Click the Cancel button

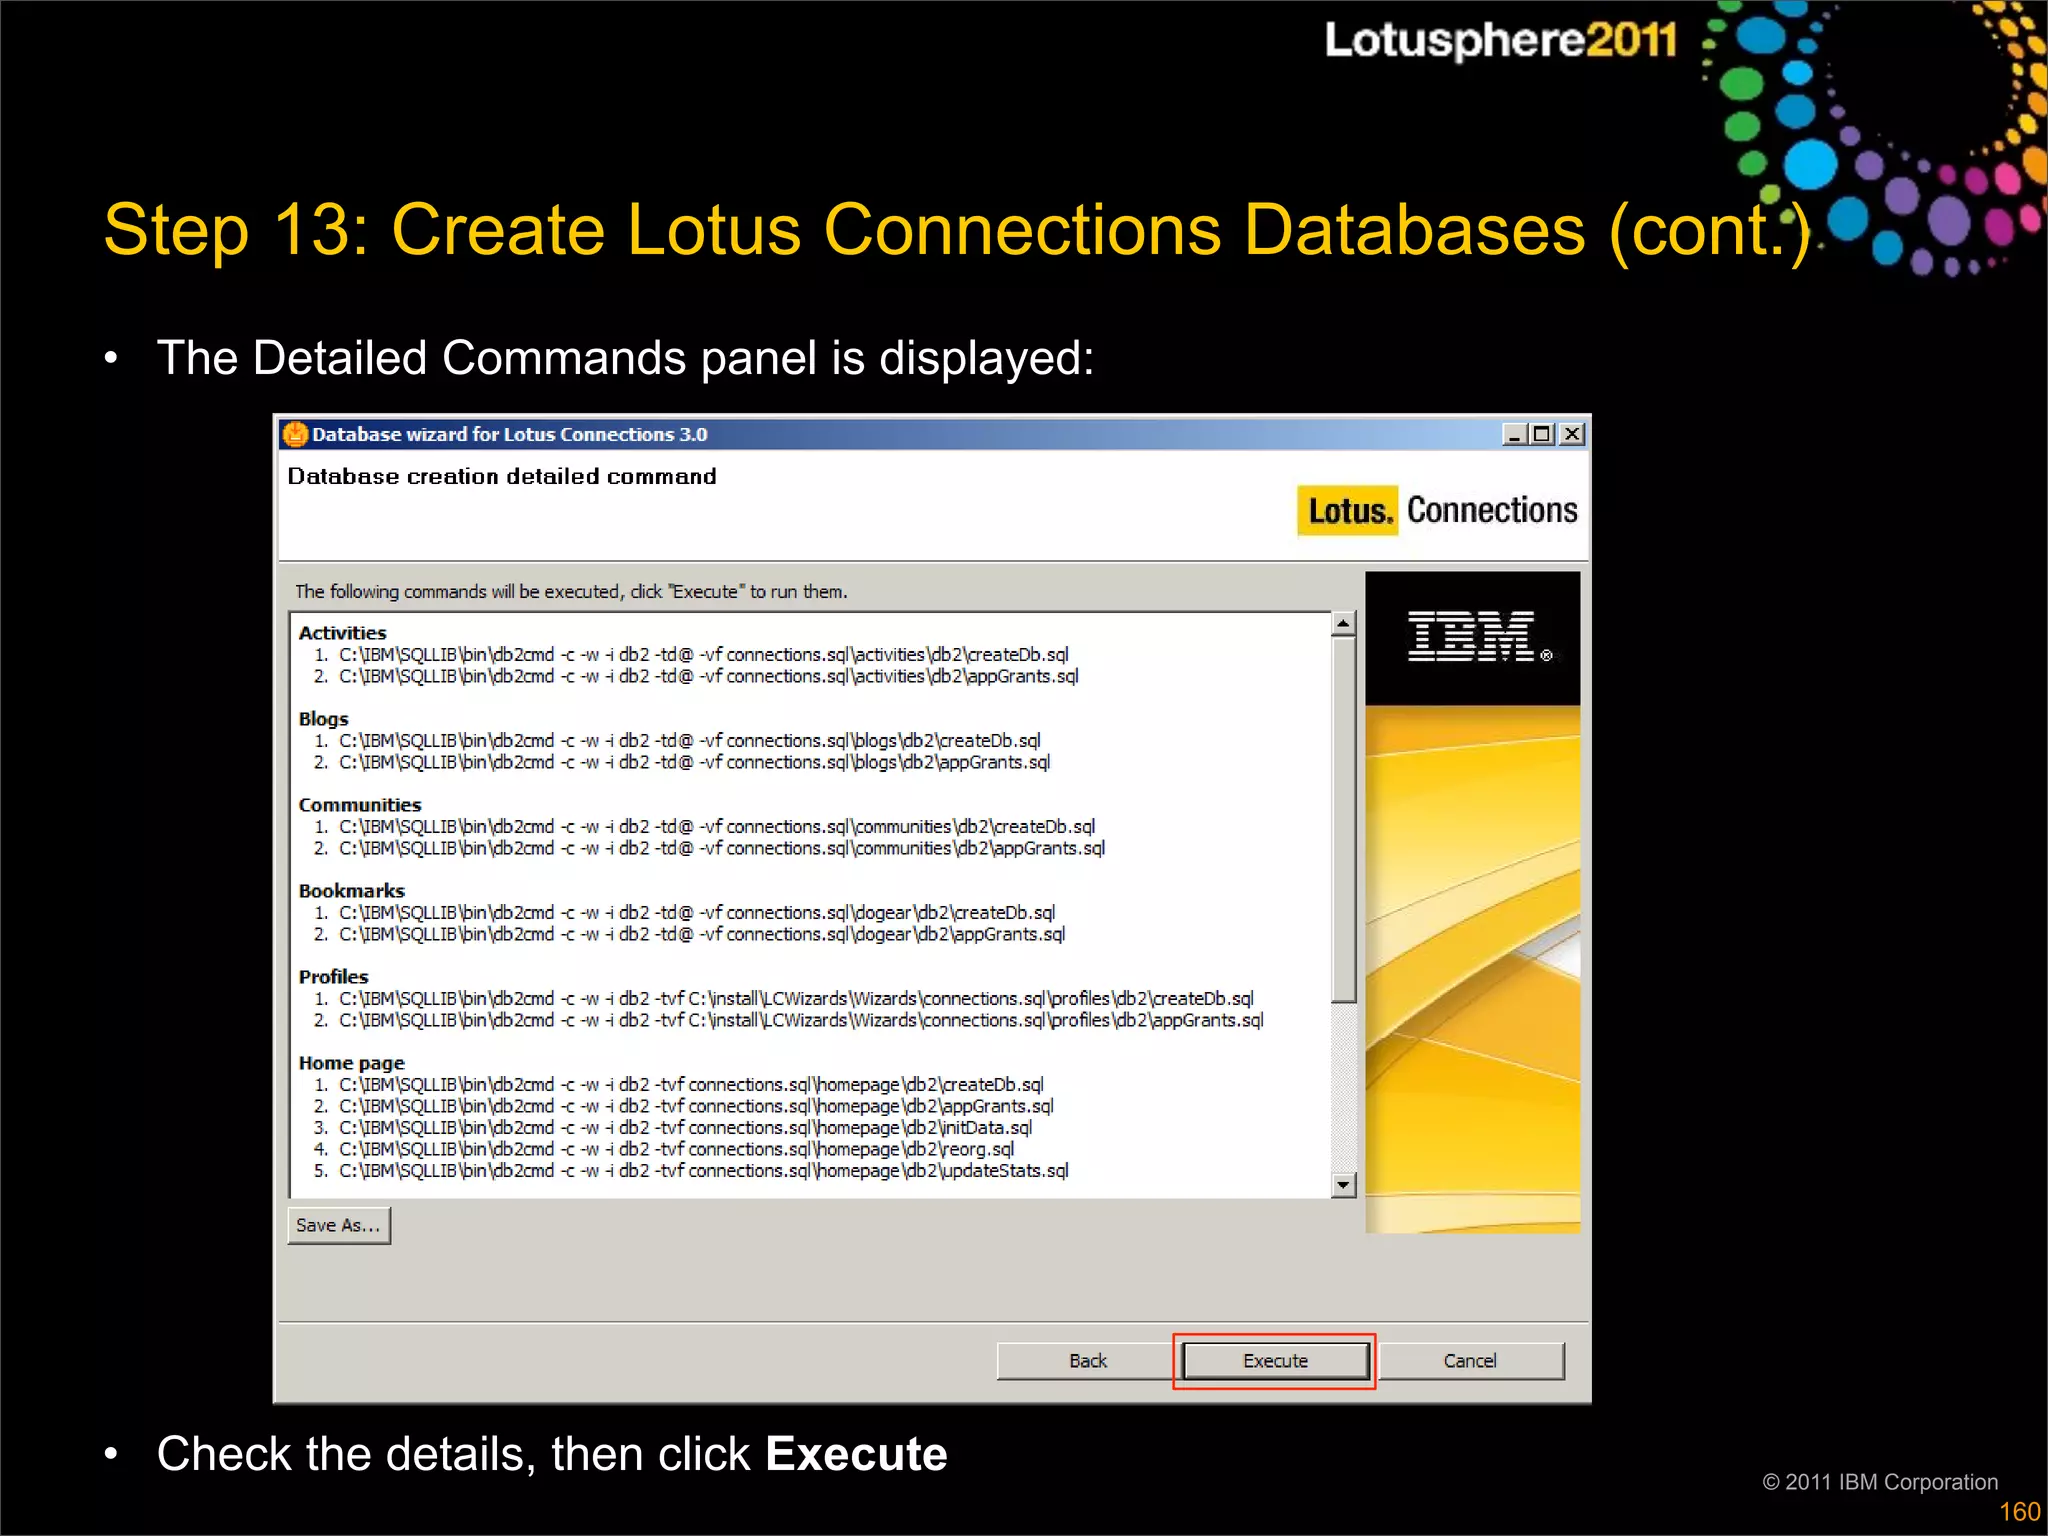1470,1361
